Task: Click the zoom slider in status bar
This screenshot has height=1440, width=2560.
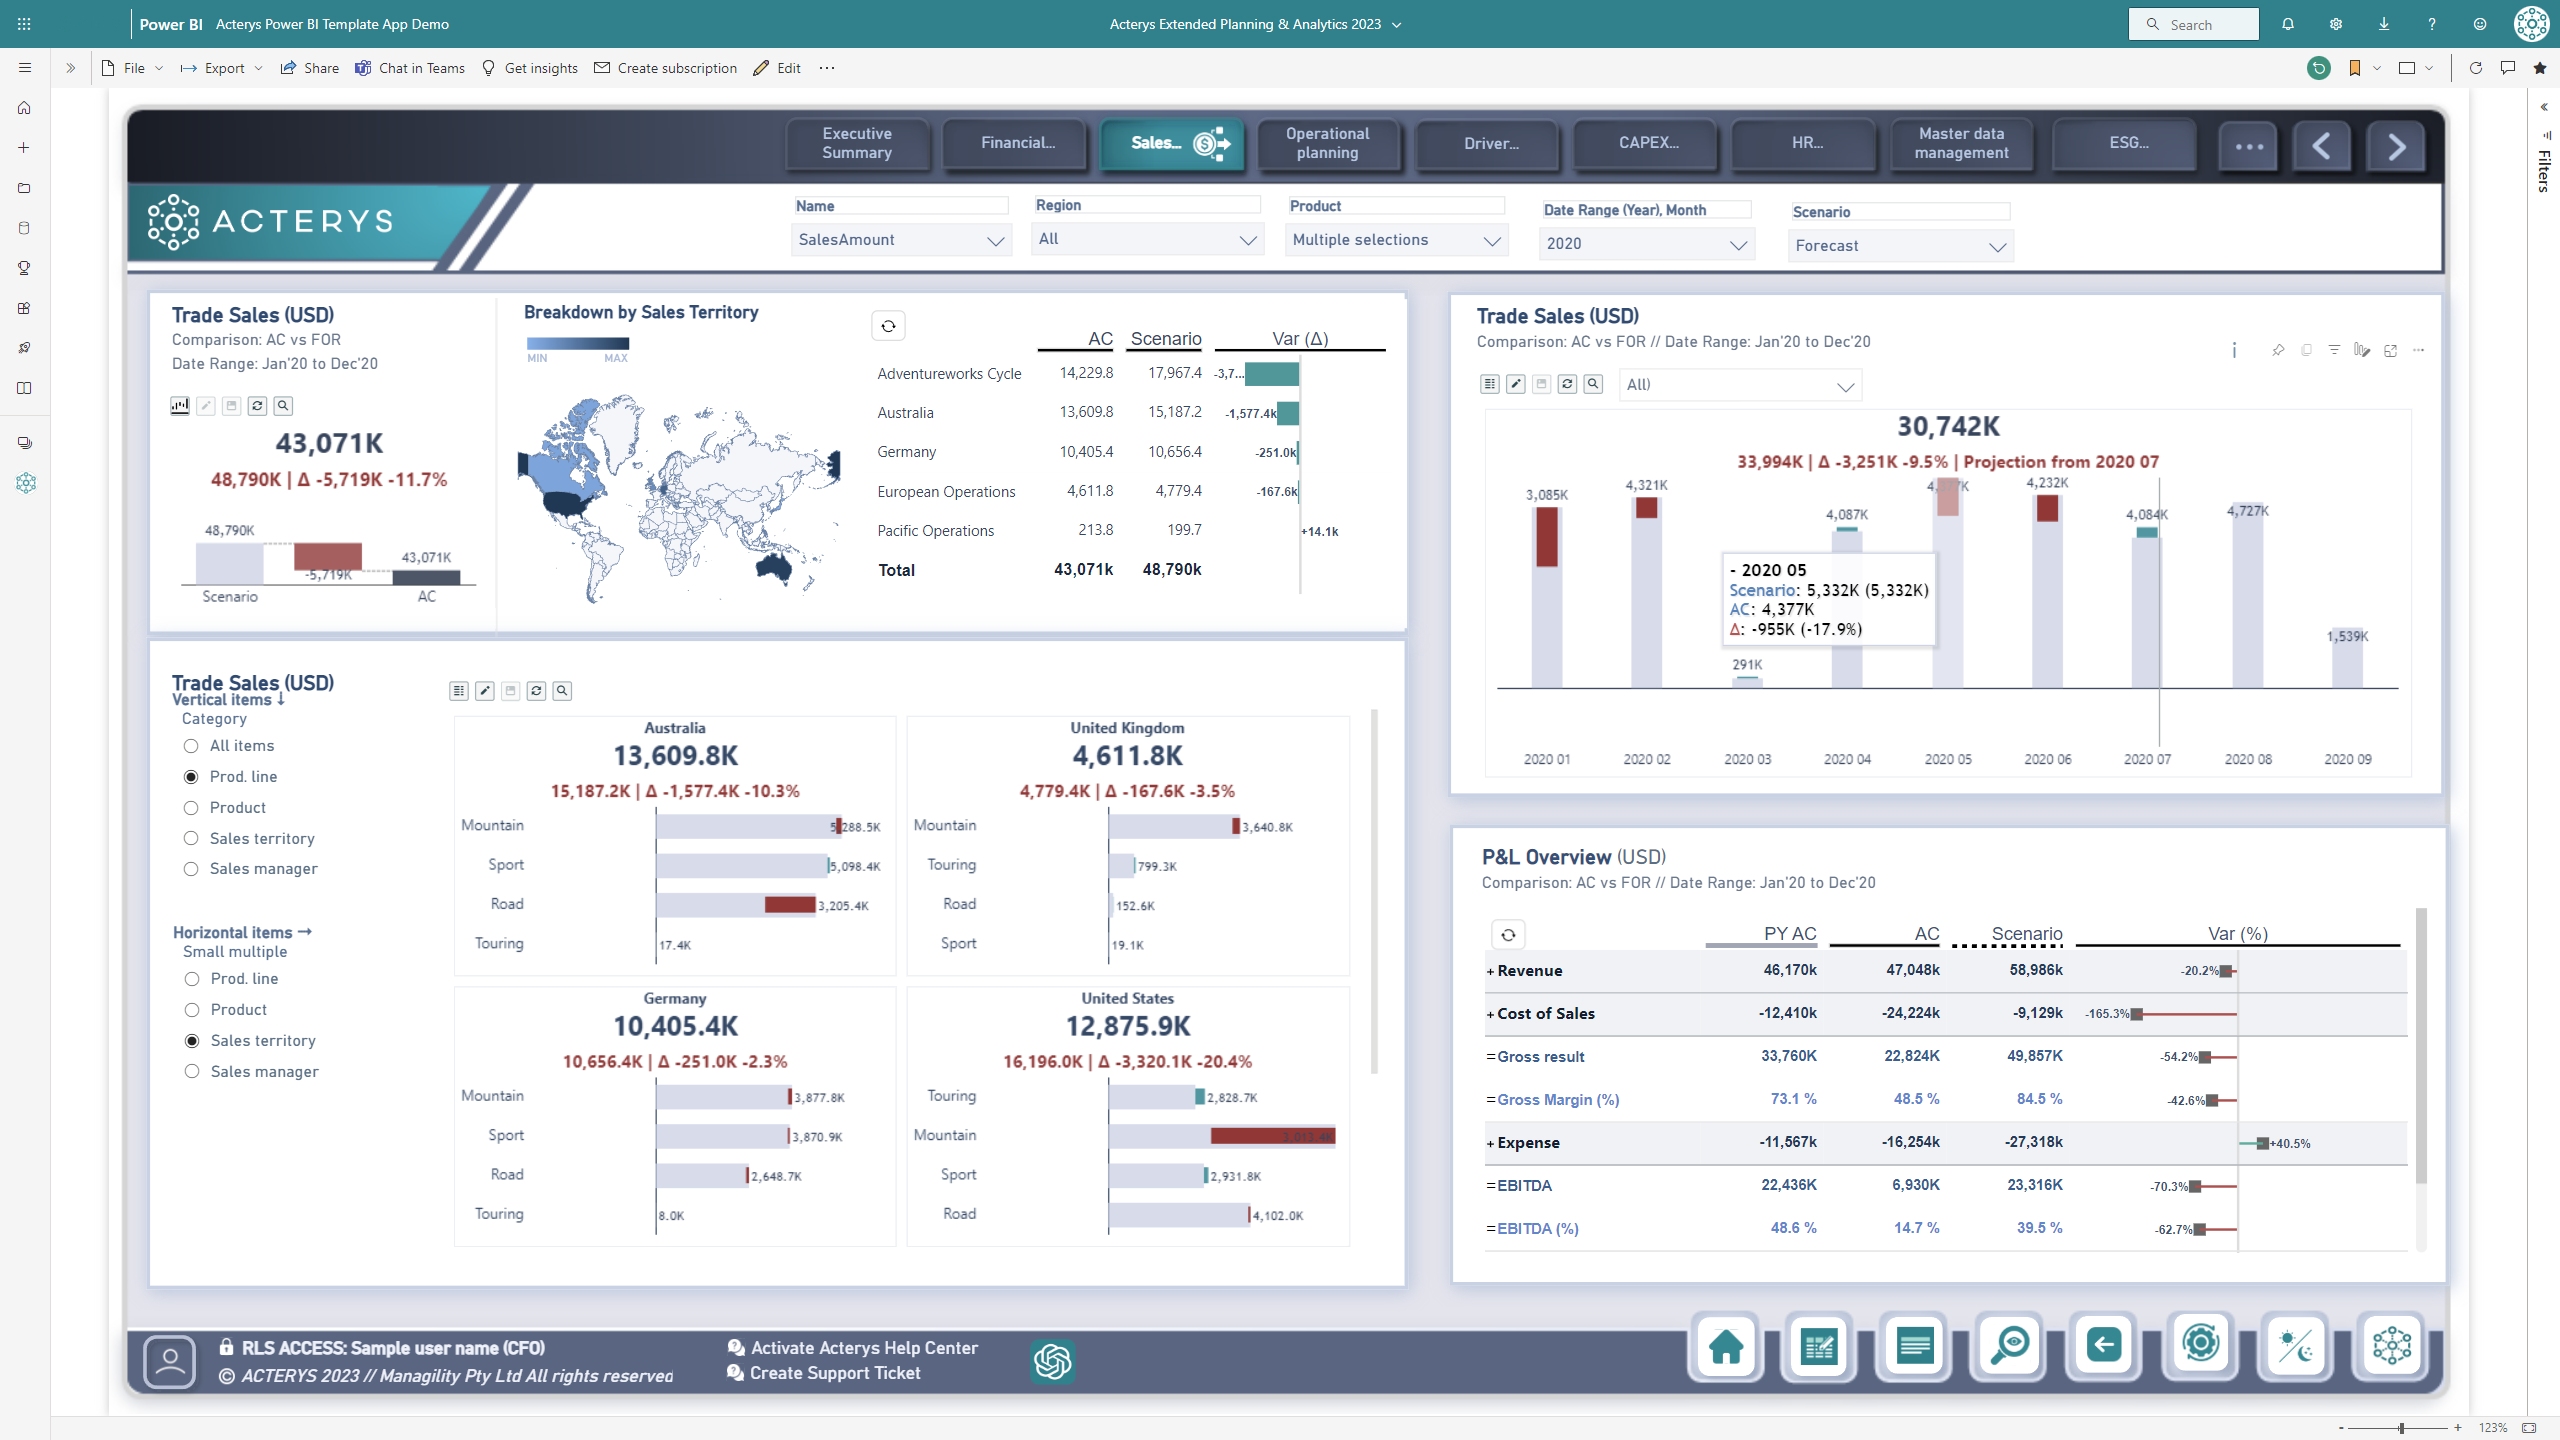Action: click(2401, 1428)
